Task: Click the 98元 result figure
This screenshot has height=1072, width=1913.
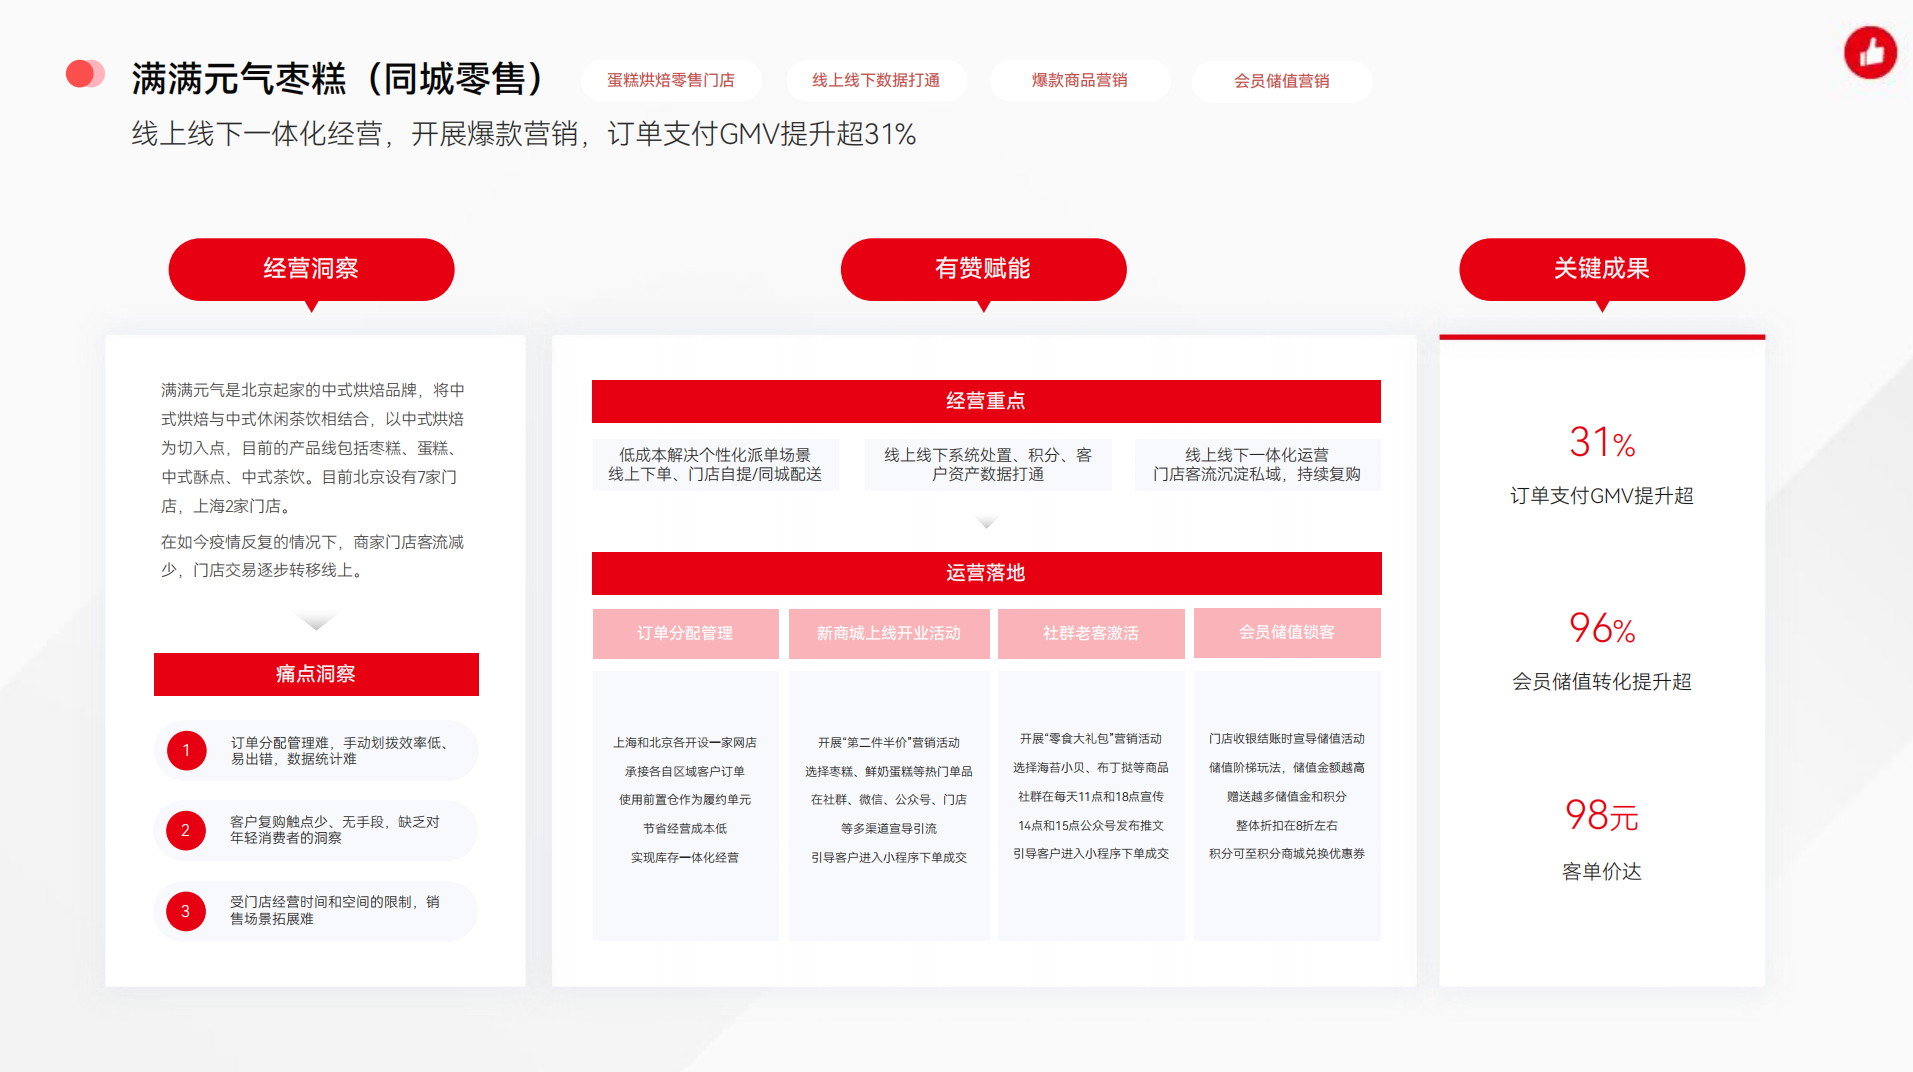Action: 1602,816
